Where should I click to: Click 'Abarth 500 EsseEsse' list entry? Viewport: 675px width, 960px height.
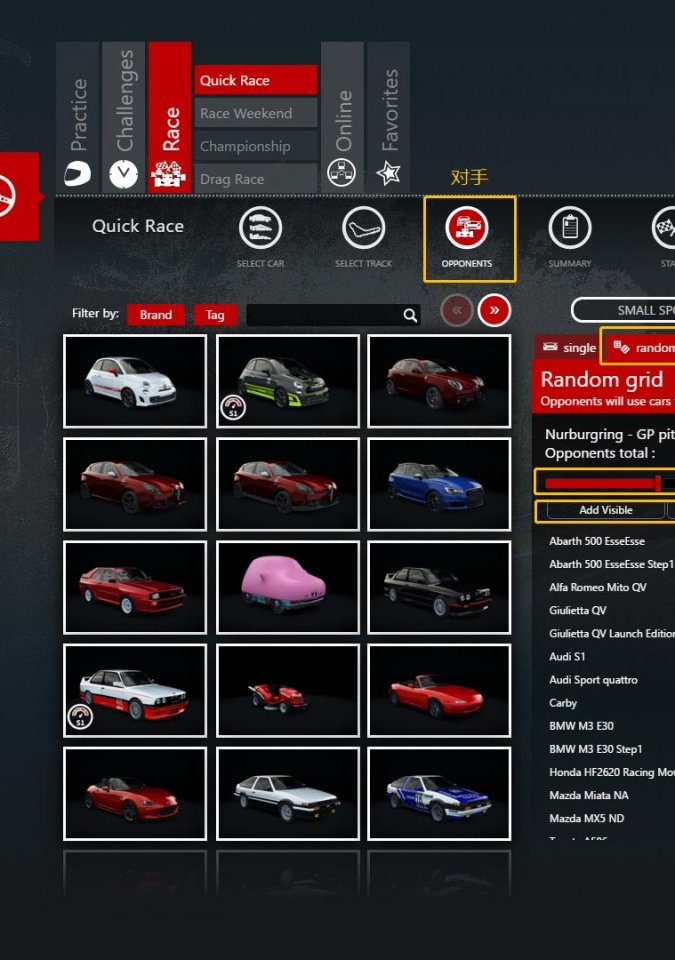point(597,541)
